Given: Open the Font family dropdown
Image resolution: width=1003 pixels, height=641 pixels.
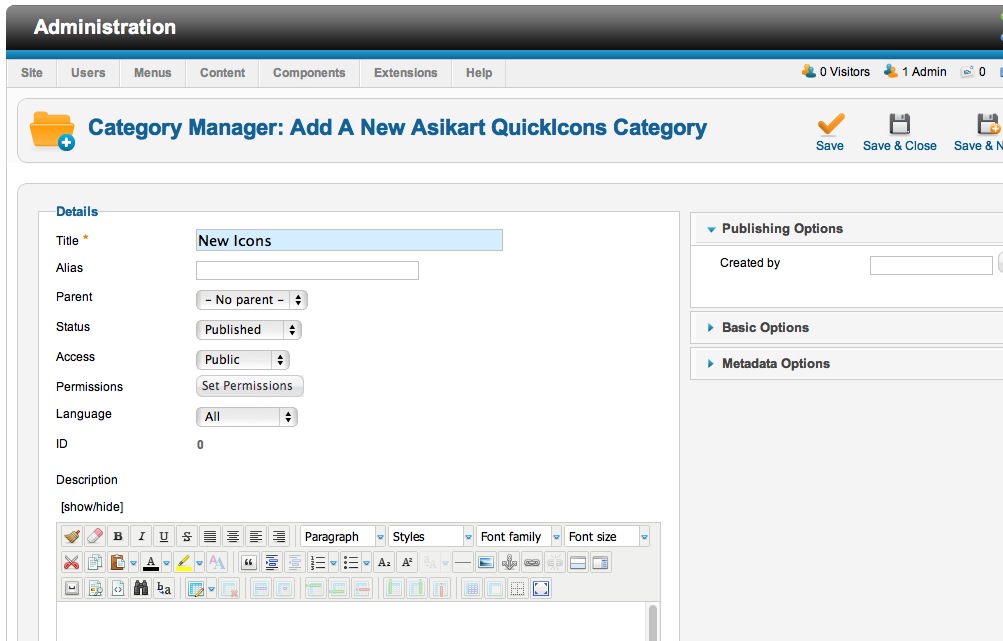Looking at the screenshot, I should click(519, 536).
